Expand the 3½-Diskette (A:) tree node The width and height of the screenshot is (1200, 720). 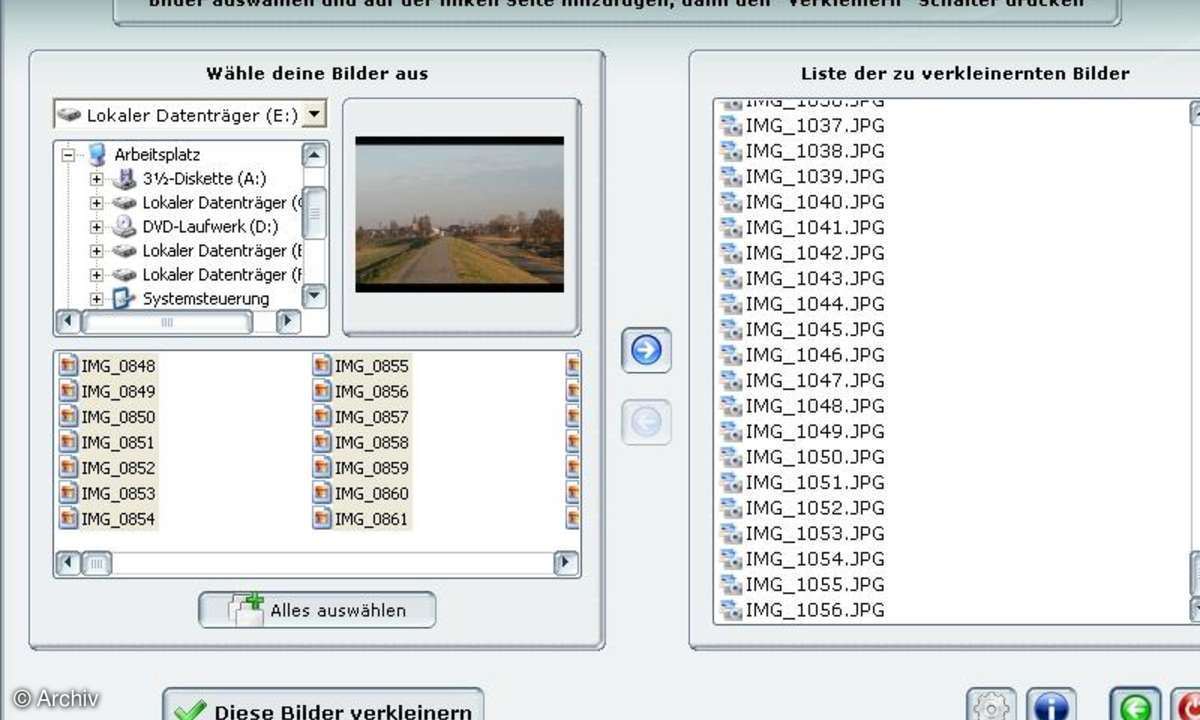[97, 180]
